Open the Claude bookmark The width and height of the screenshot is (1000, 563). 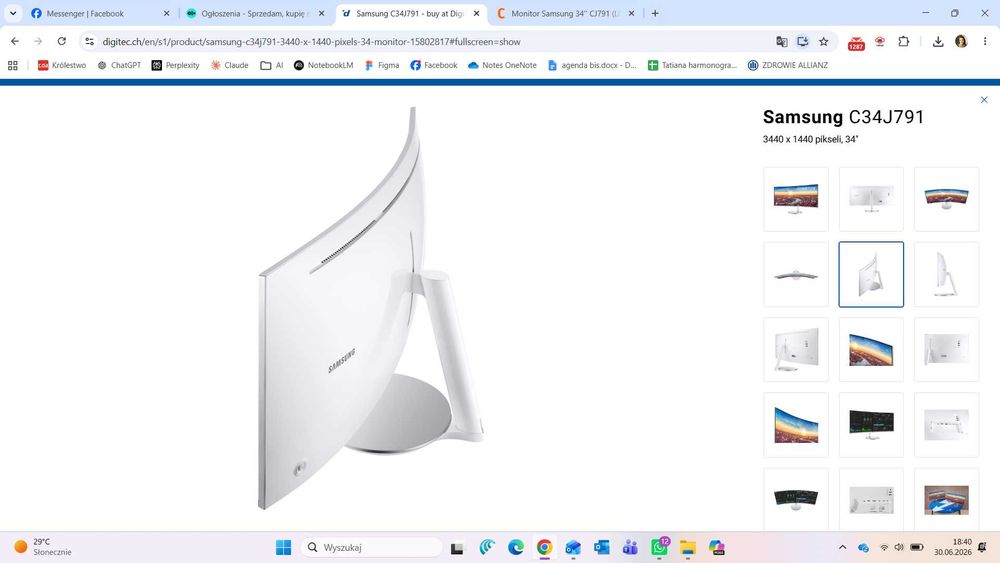pyautogui.click(x=230, y=65)
